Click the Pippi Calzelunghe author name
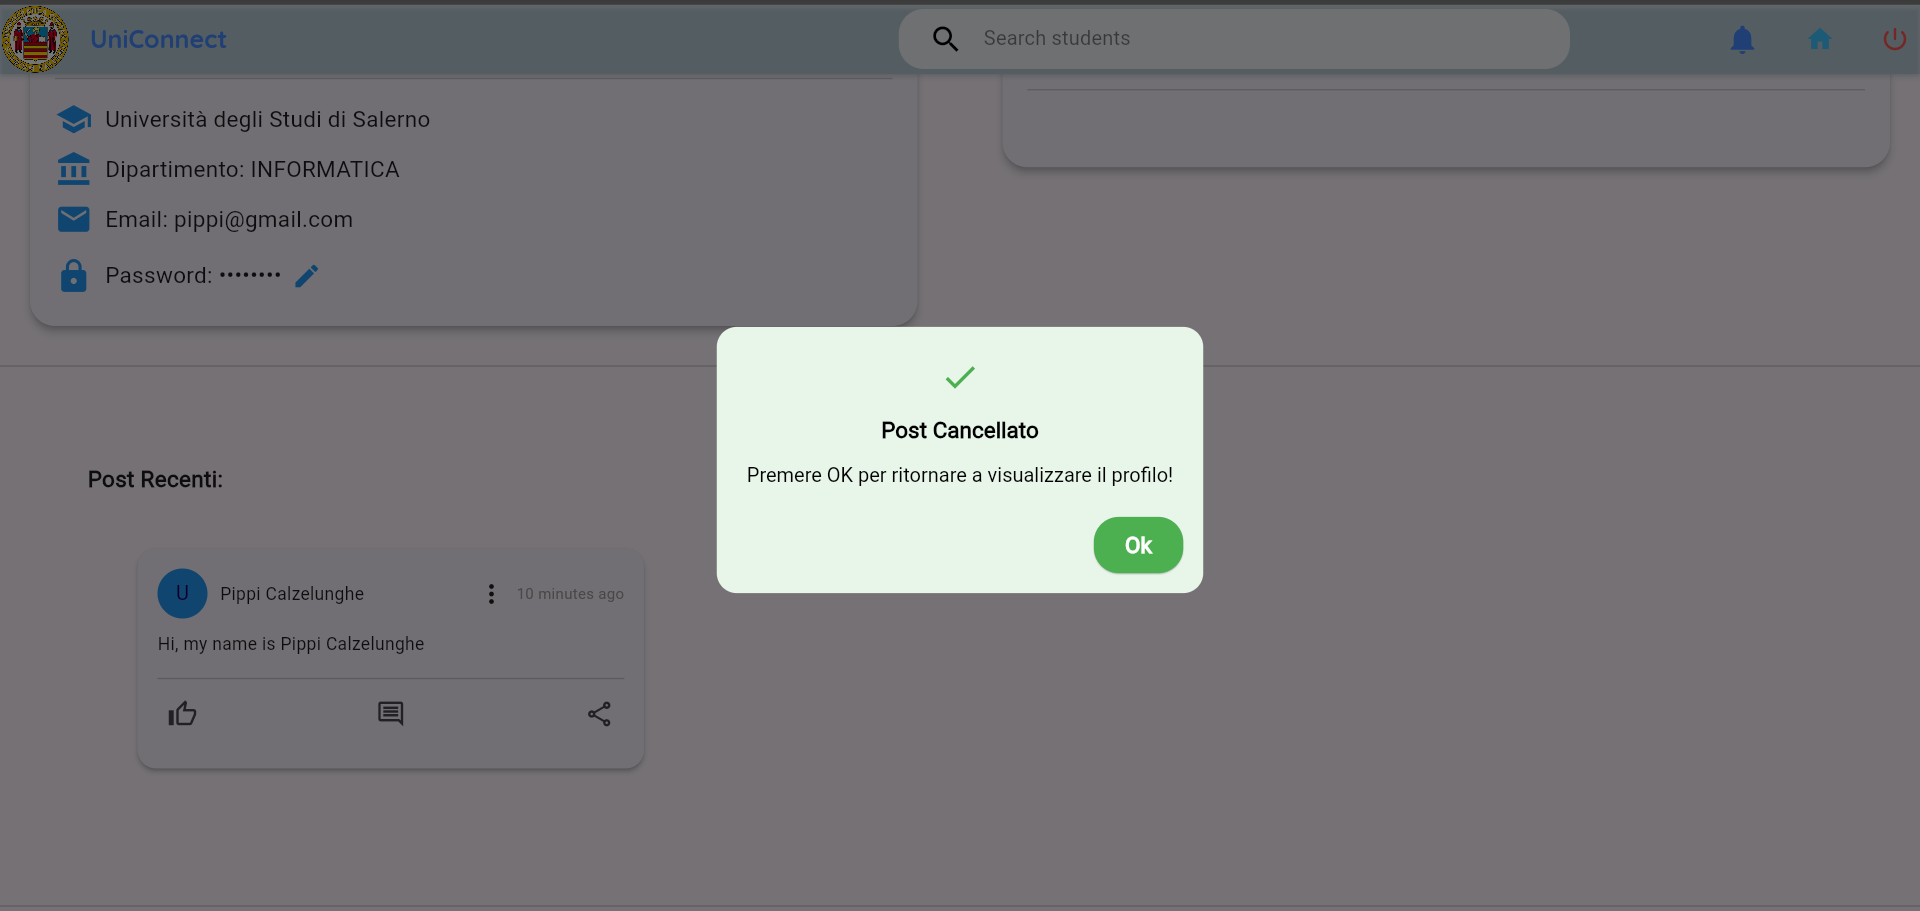The height and width of the screenshot is (911, 1920). click(x=292, y=594)
